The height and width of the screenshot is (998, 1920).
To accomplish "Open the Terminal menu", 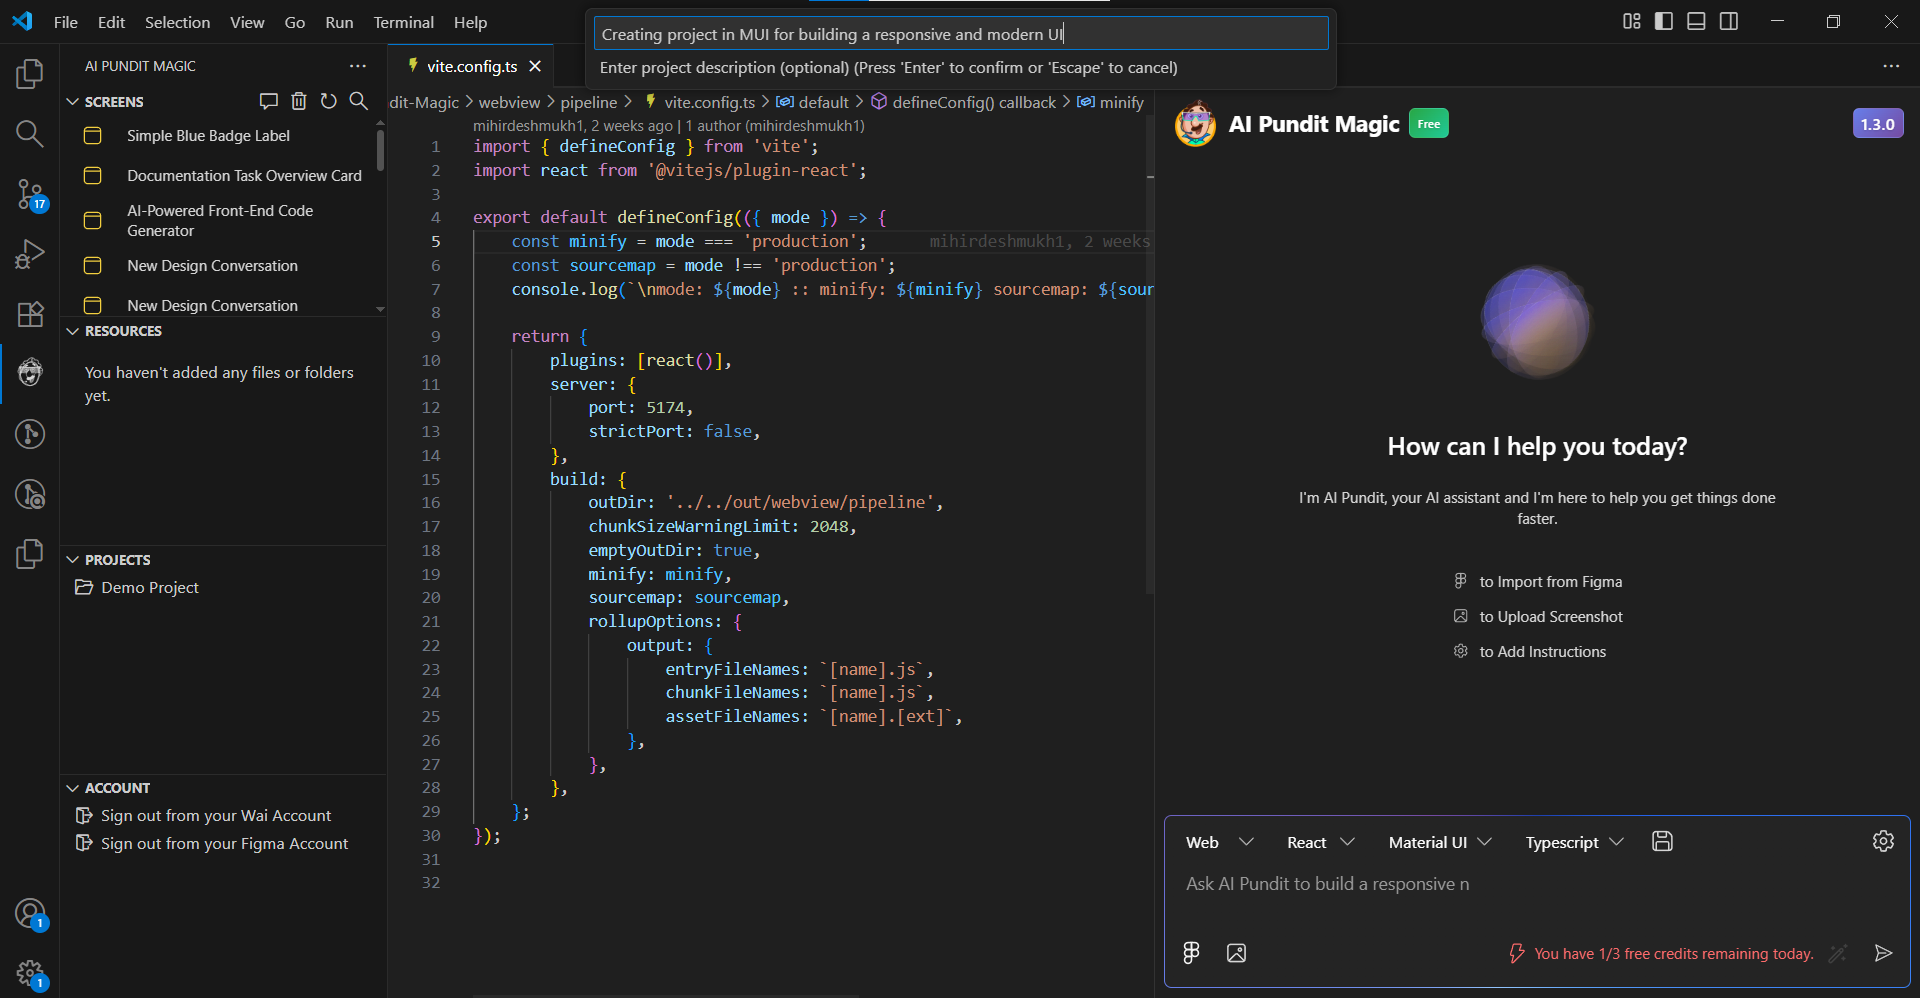I will [x=403, y=22].
